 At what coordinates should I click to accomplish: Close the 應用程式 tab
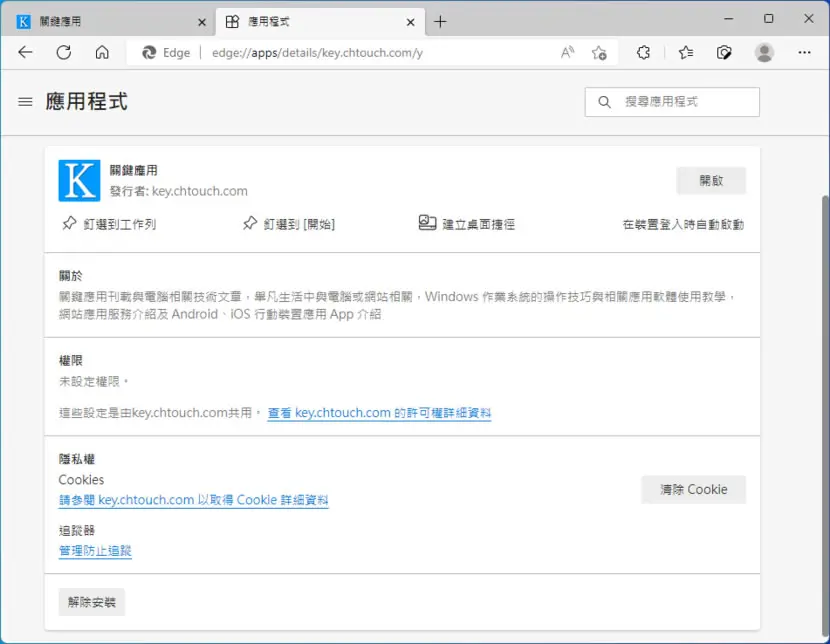(410, 22)
